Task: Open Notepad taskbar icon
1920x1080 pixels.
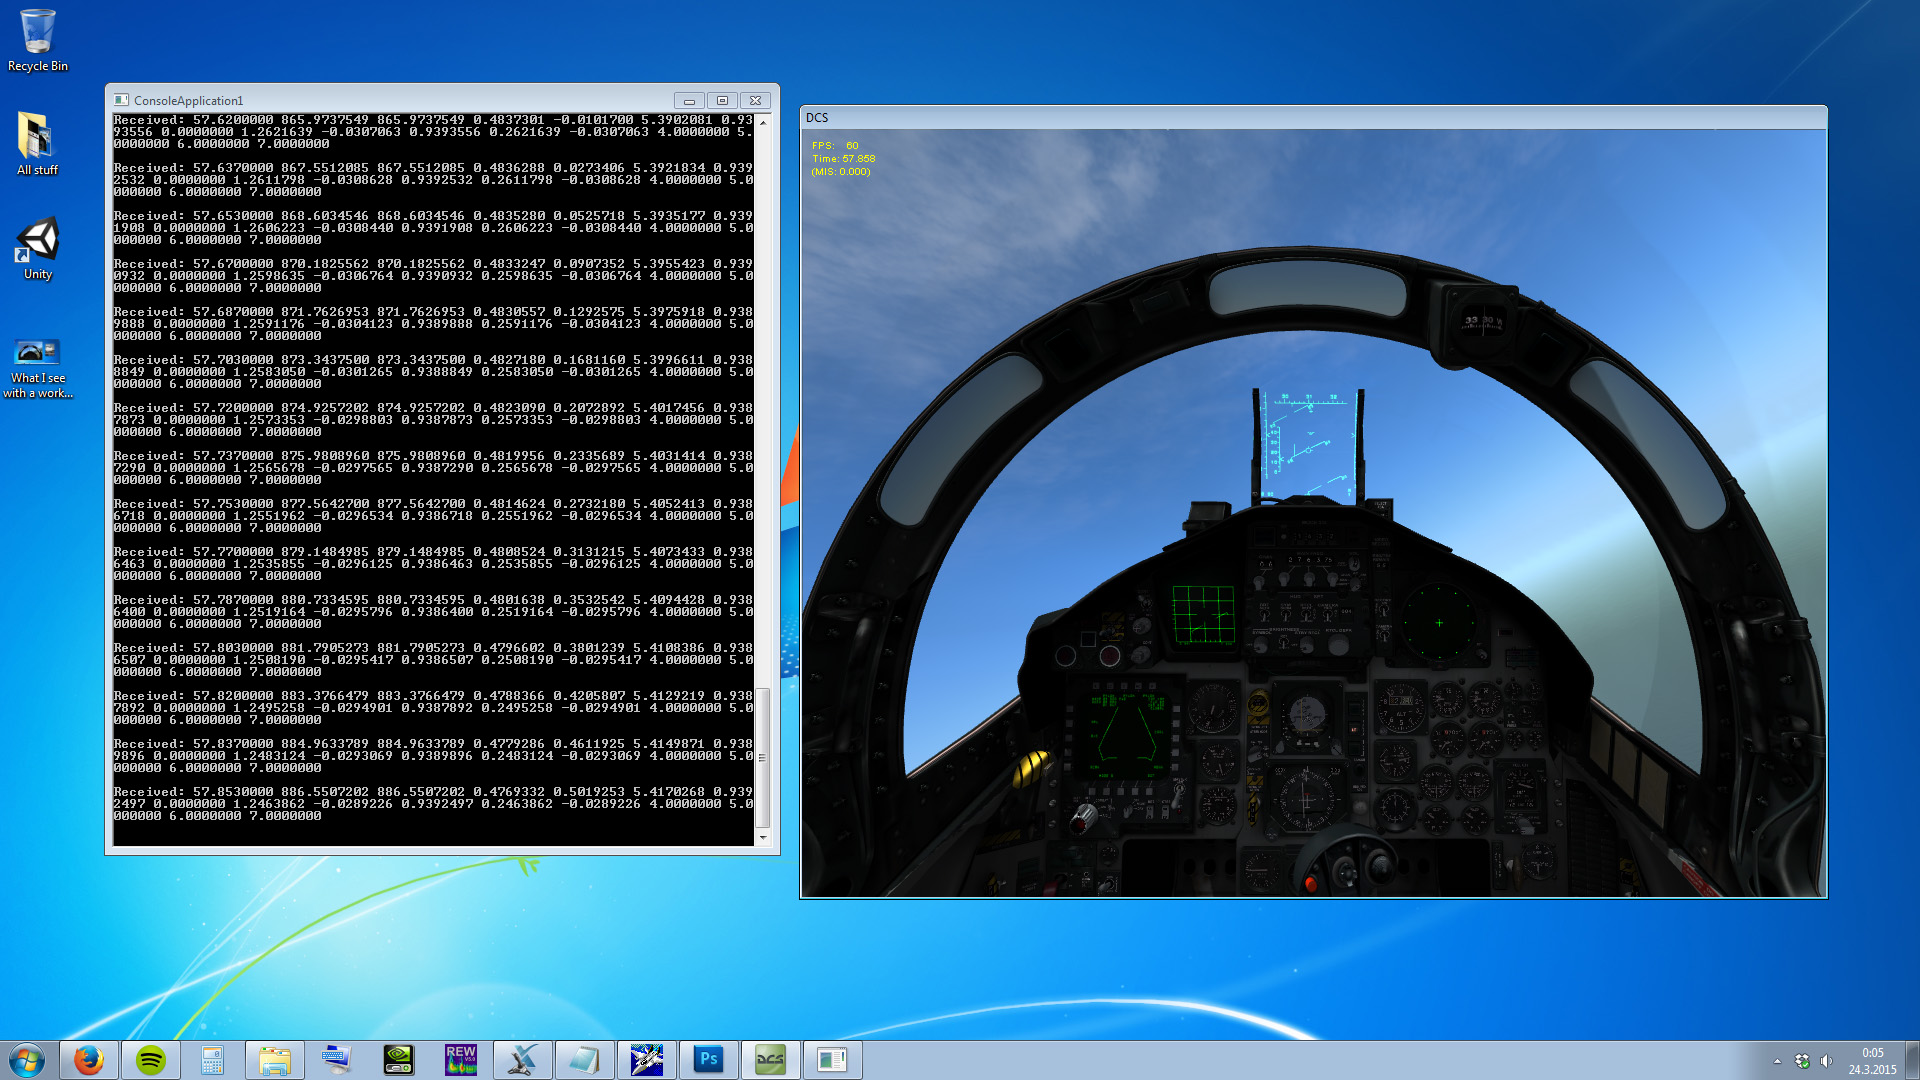Action: tap(585, 1060)
